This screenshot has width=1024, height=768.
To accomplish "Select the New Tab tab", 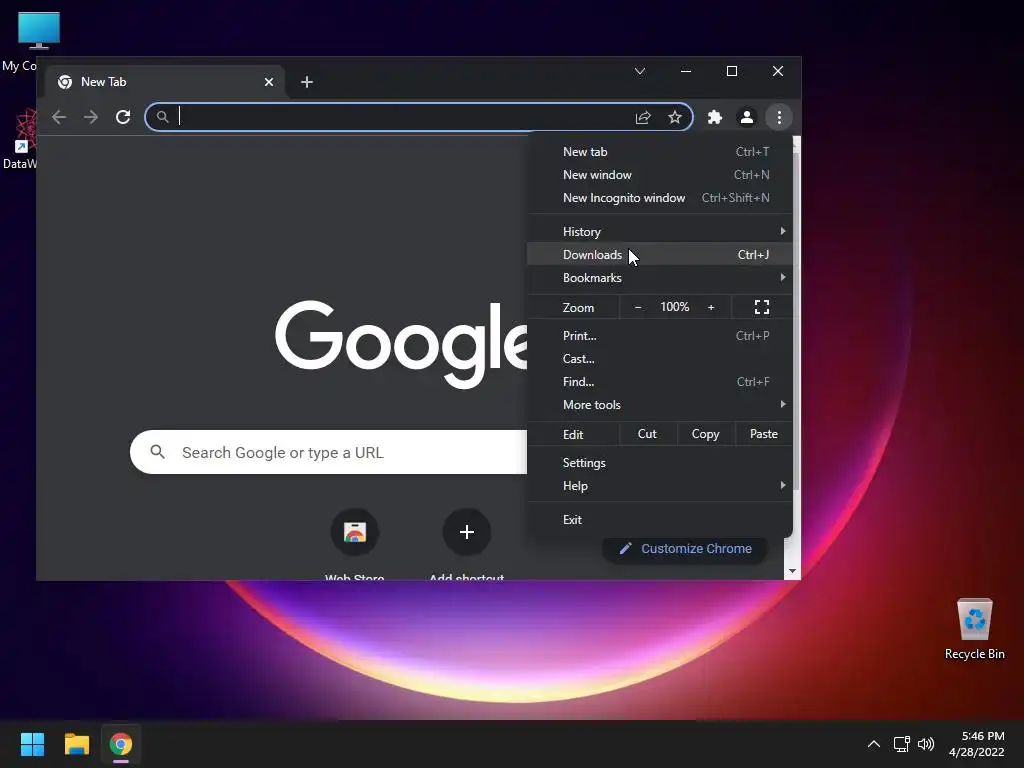I will [165, 82].
